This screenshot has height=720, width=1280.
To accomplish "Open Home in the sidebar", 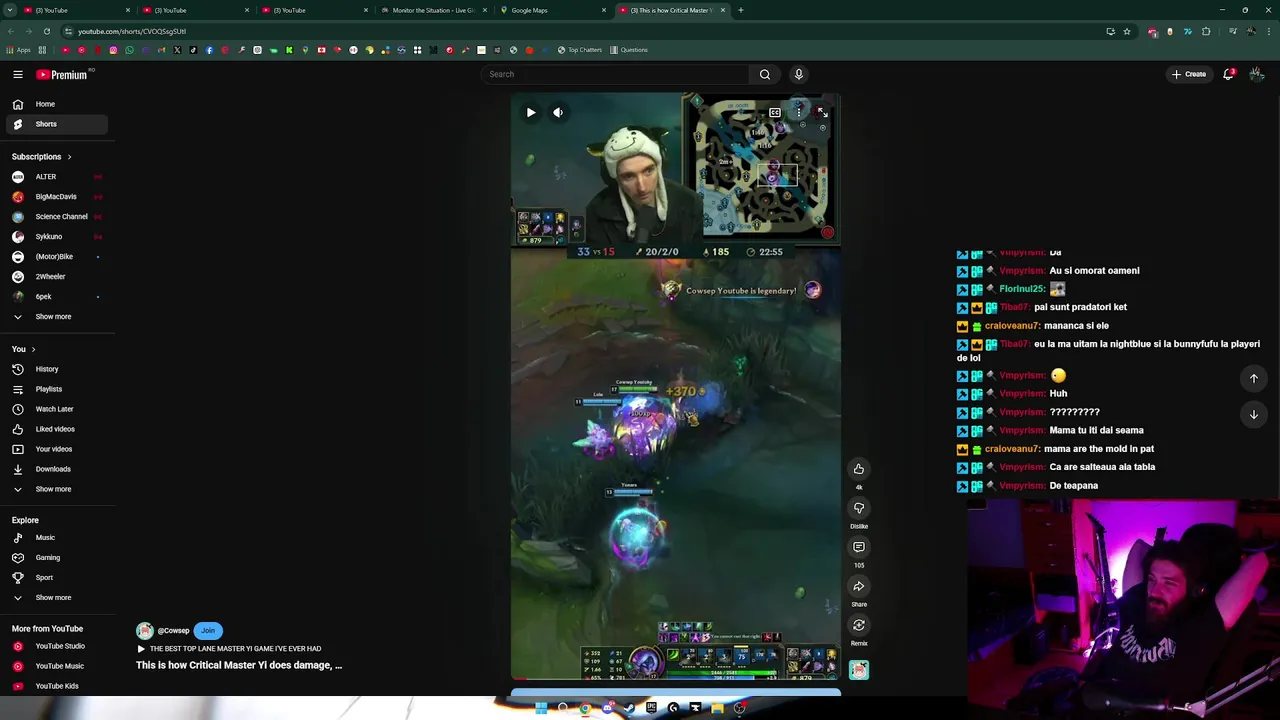I will pyautogui.click(x=57, y=104).
